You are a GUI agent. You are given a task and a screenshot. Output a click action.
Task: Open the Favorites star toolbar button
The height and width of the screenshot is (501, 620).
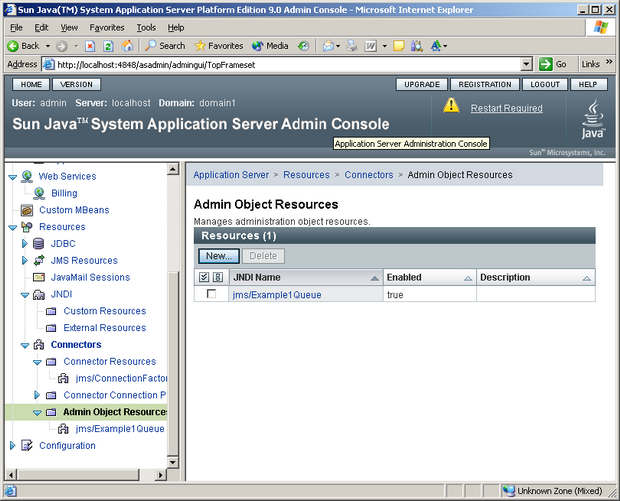219,46
